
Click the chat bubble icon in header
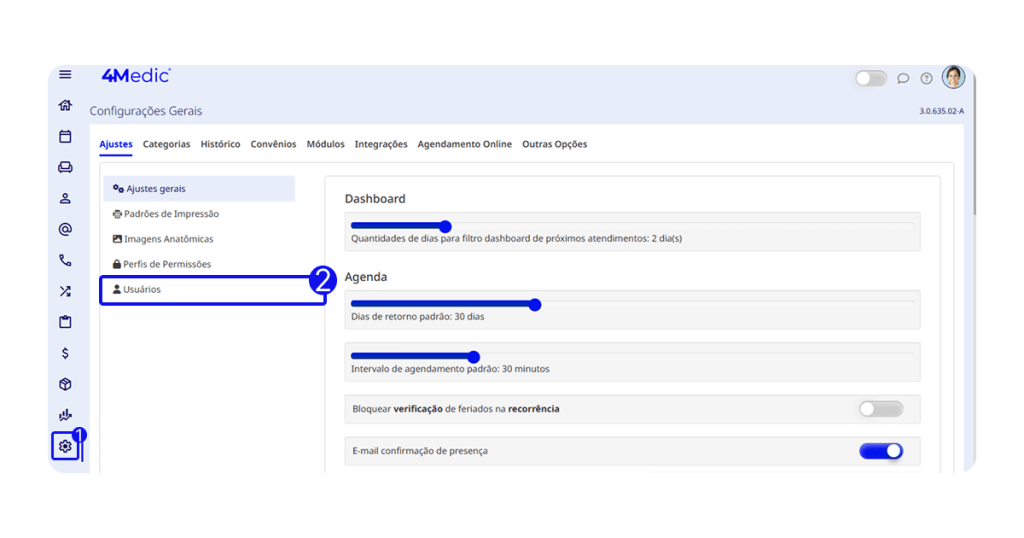[x=903, y=78]
